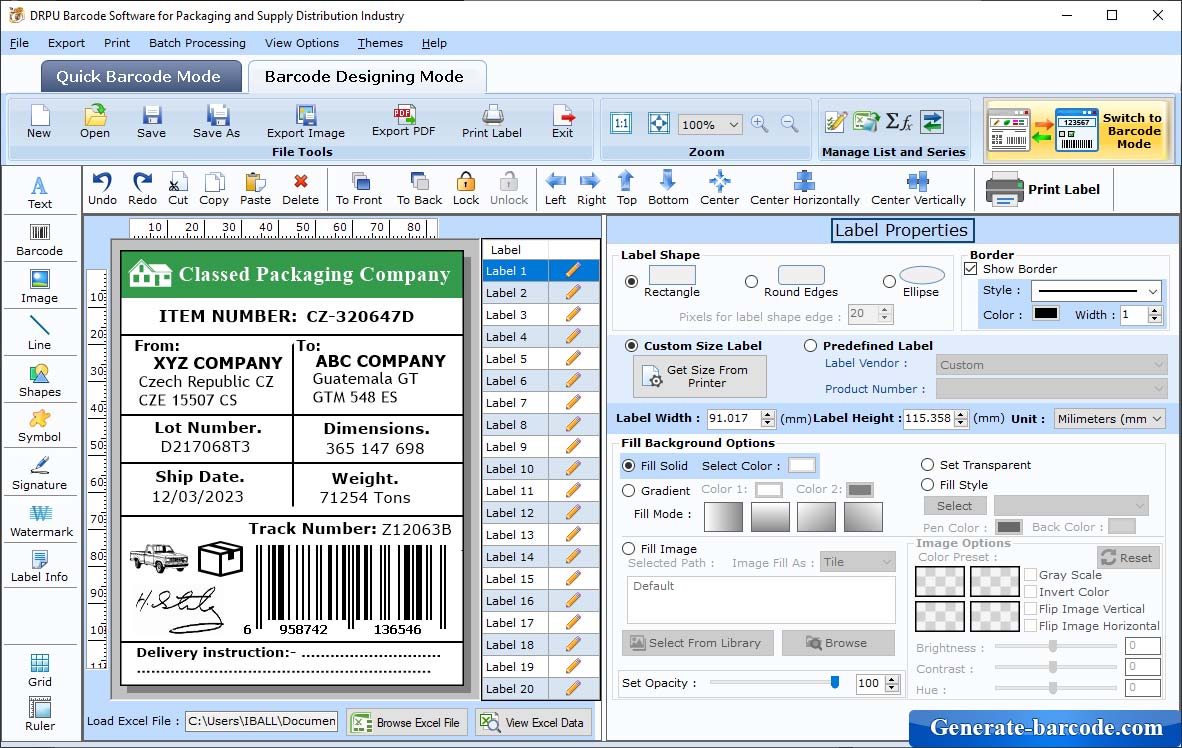Viewport: 1182px width, 748px height.
Task: Open the Batch Processing menu
Action: 198,43
